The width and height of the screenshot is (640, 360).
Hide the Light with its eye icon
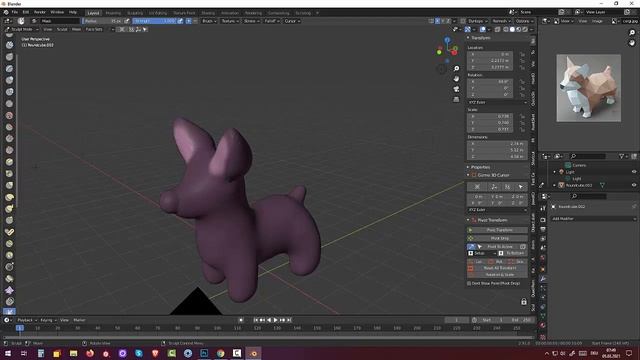coord(634,172)
